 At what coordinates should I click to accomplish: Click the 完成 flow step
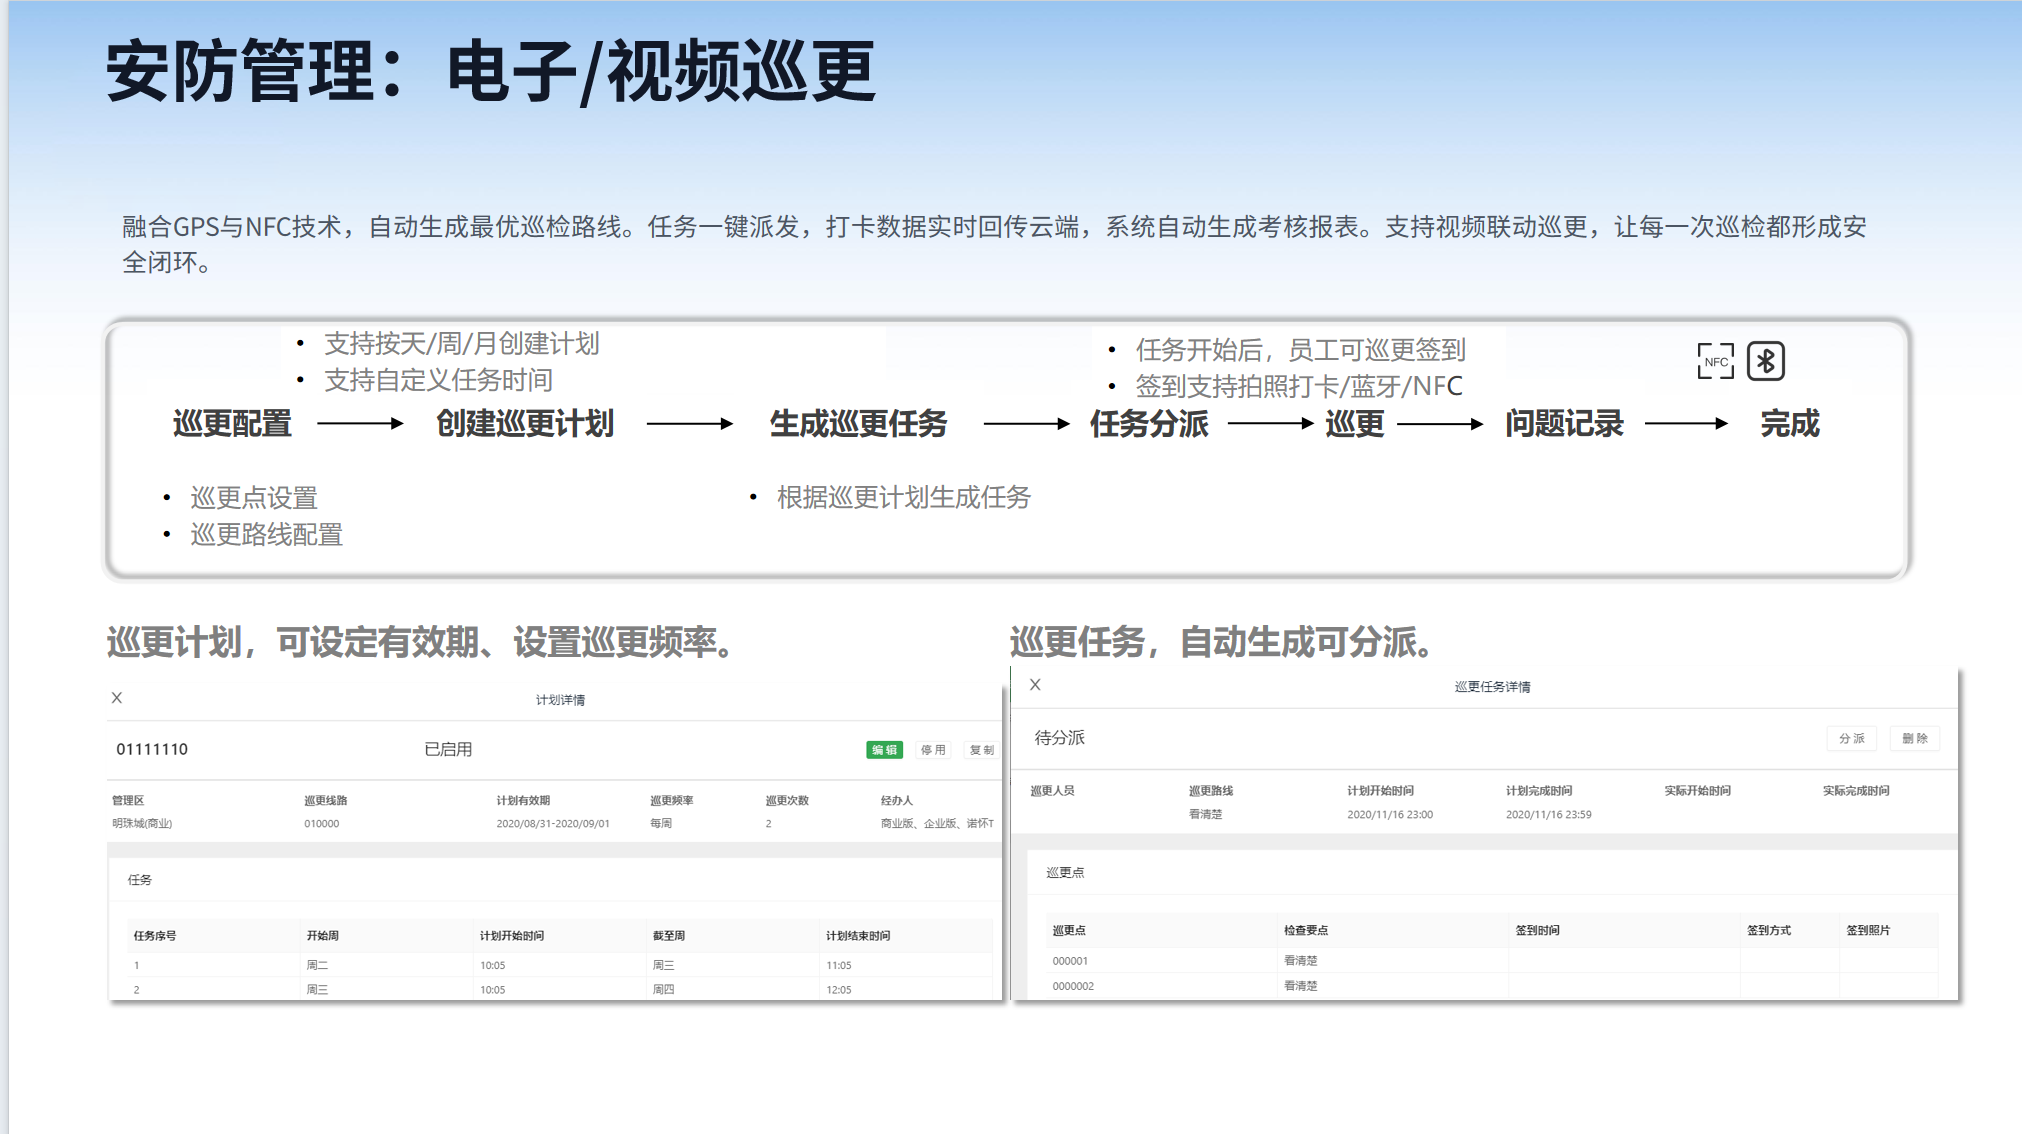1789,424
